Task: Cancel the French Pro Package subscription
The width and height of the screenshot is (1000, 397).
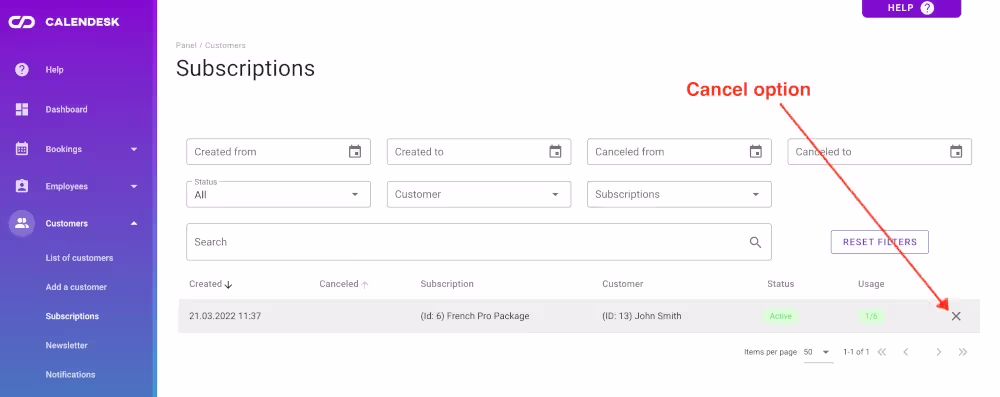Action: pos(956,316)
